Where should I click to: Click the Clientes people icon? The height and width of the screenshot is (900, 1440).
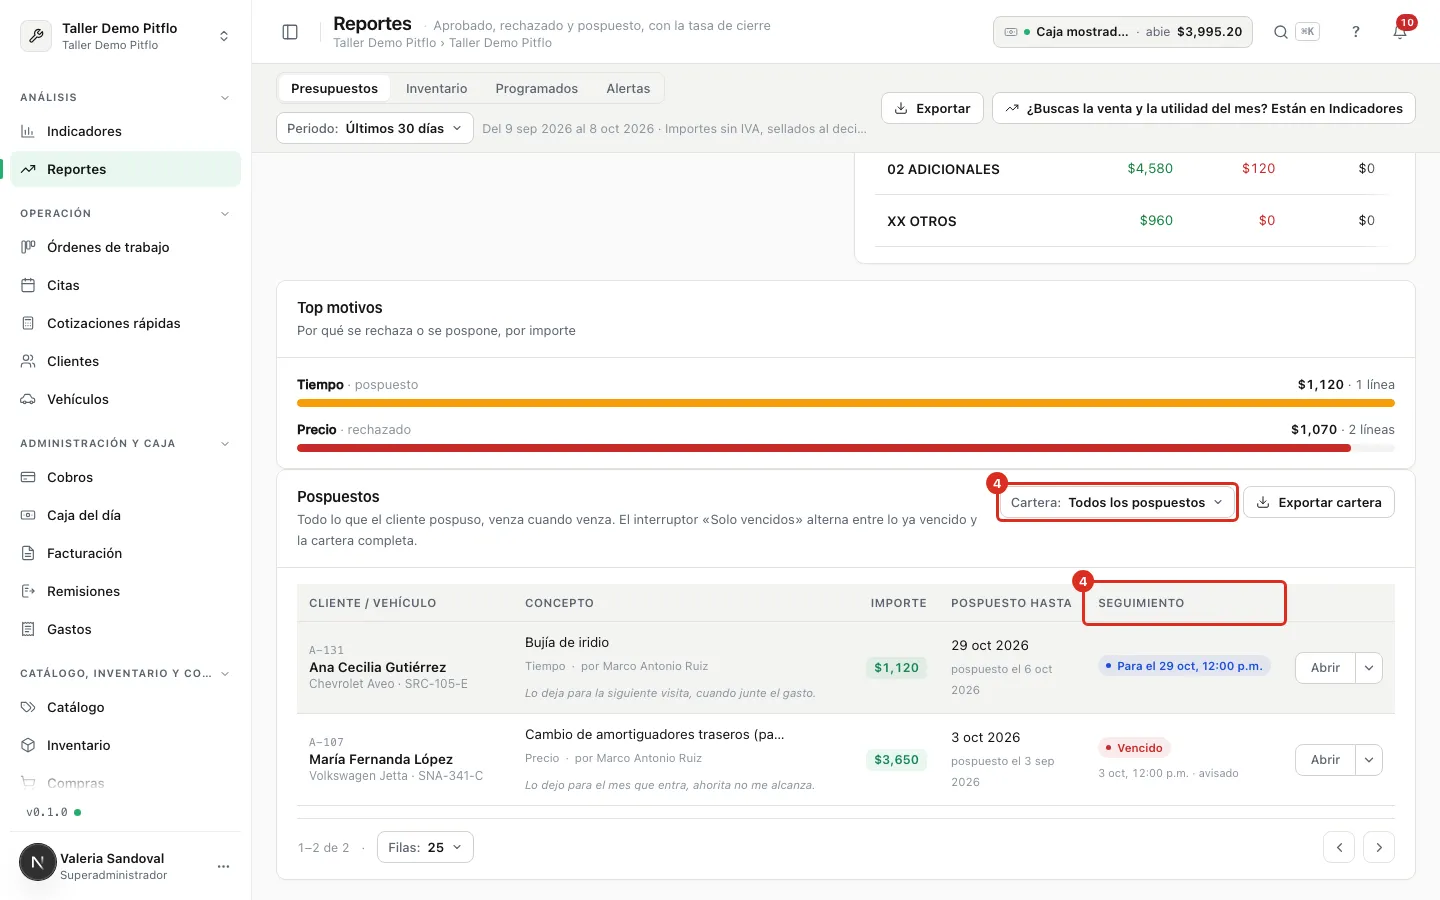(28, 361)
